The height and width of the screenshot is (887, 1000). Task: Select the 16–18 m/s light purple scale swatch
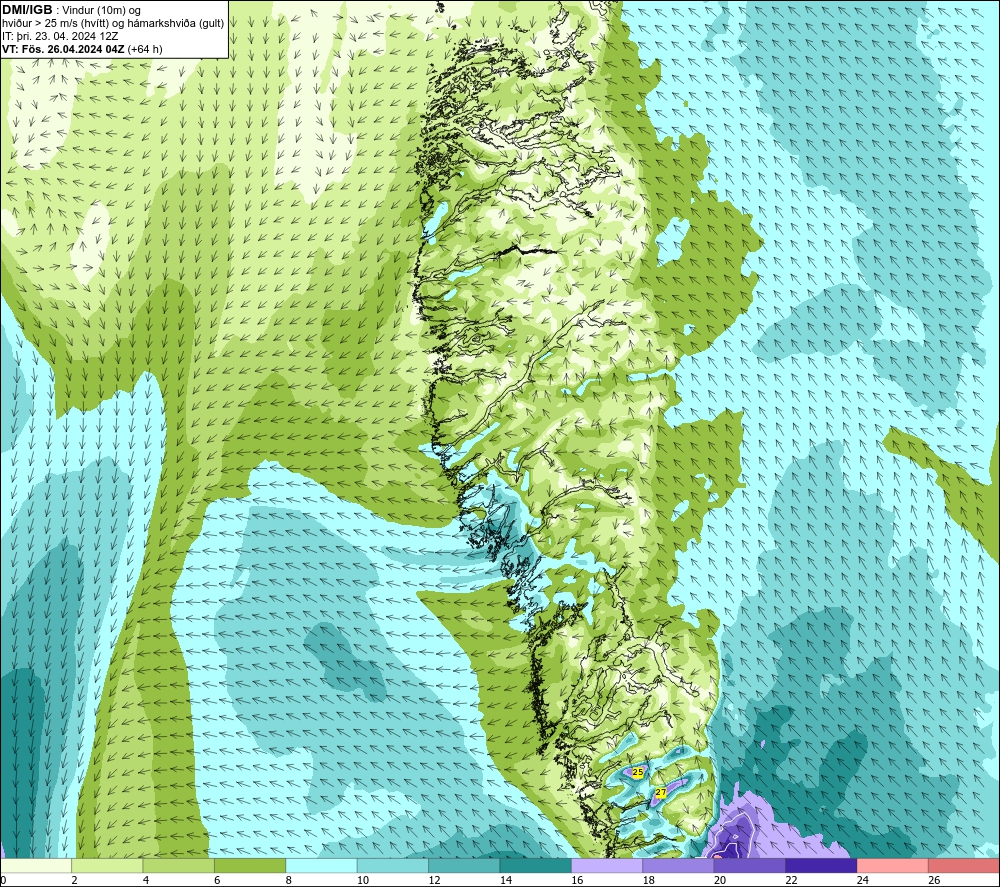[x=607, y=866]
